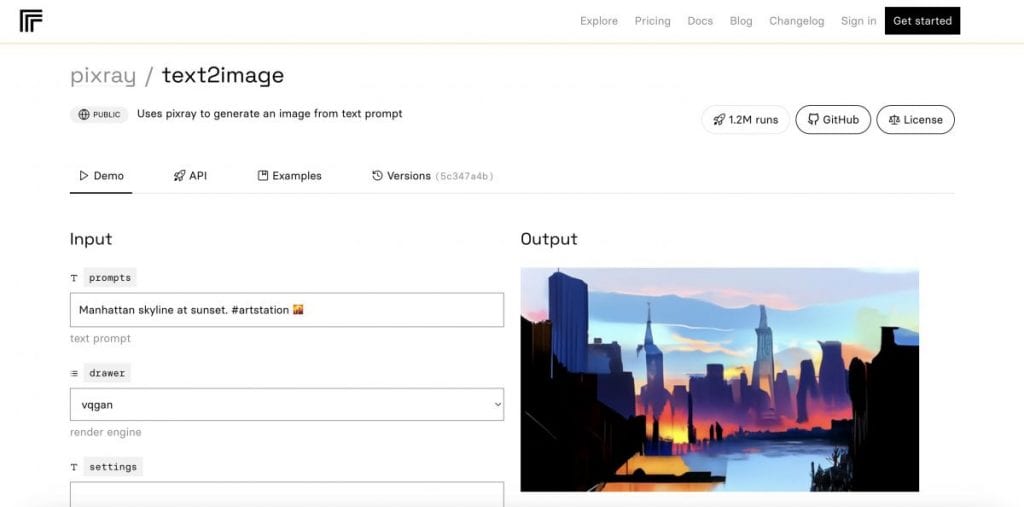Switch to the API tab
Screen dimensions: 1024x507
[x=190, y=176]
